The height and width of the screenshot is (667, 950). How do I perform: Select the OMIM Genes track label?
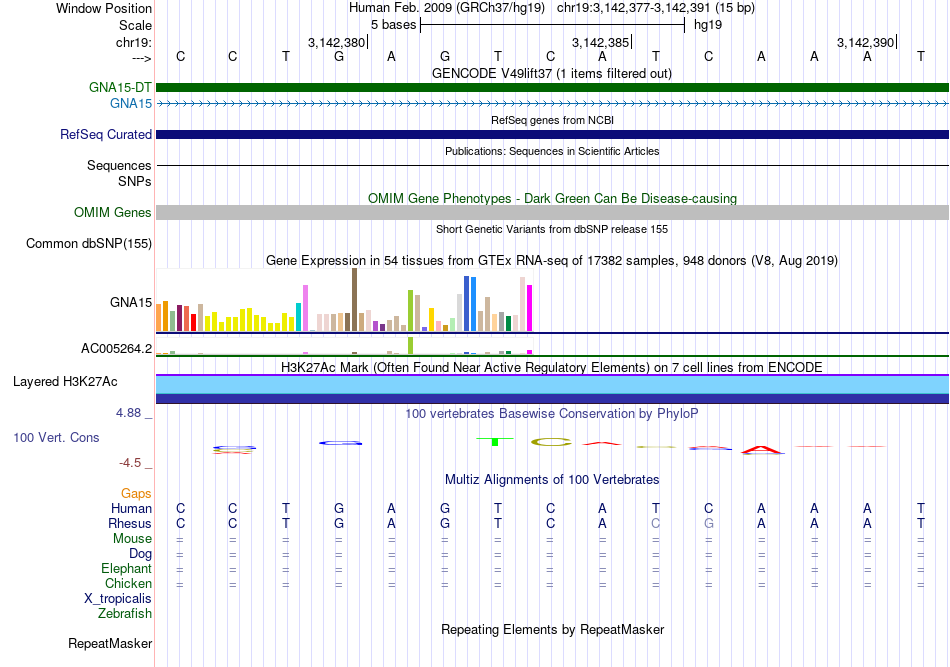[113, 213]
